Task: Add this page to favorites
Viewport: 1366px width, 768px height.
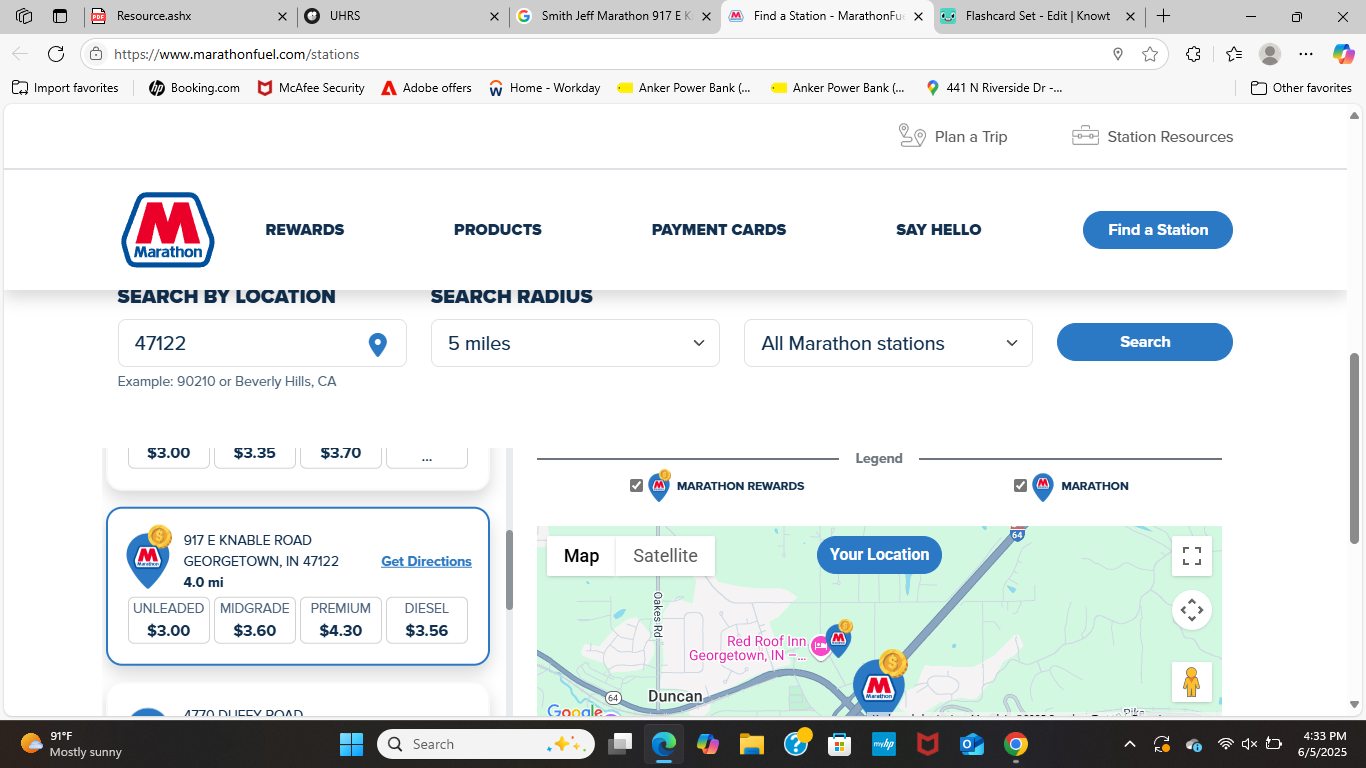Action: [x=1150, y=54]
